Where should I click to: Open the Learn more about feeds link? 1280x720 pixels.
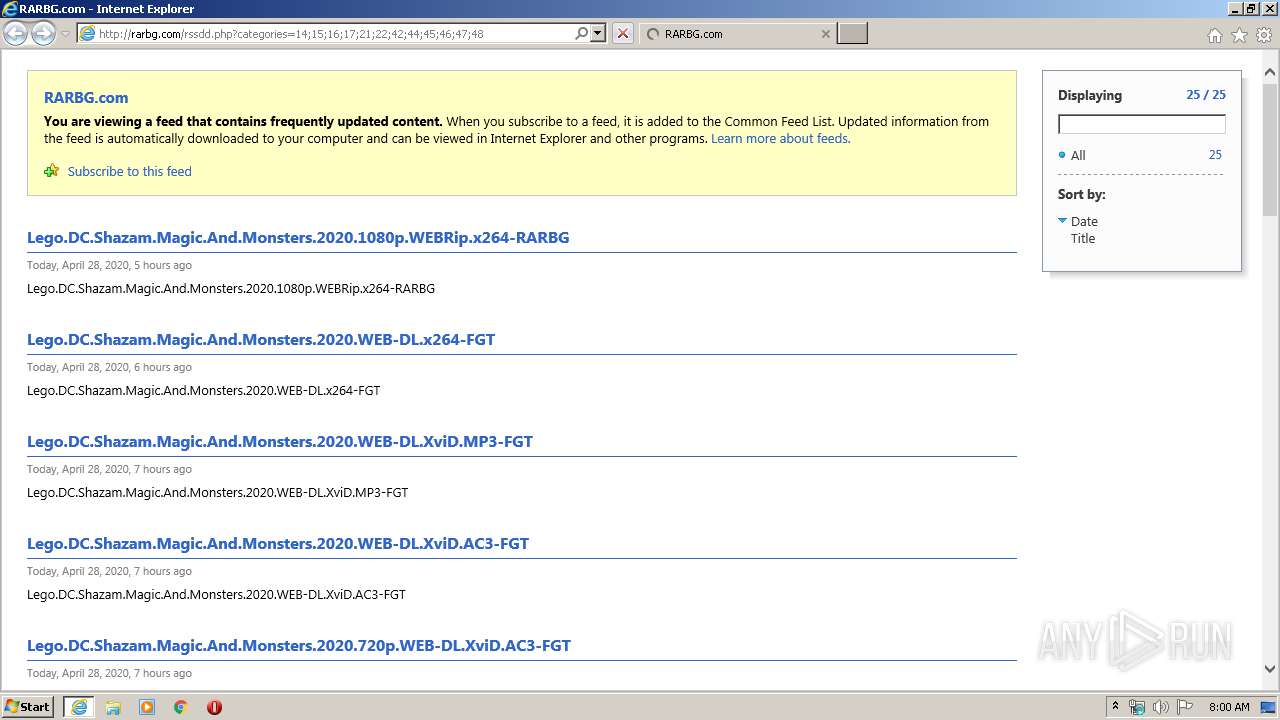[x=780, y=139]
